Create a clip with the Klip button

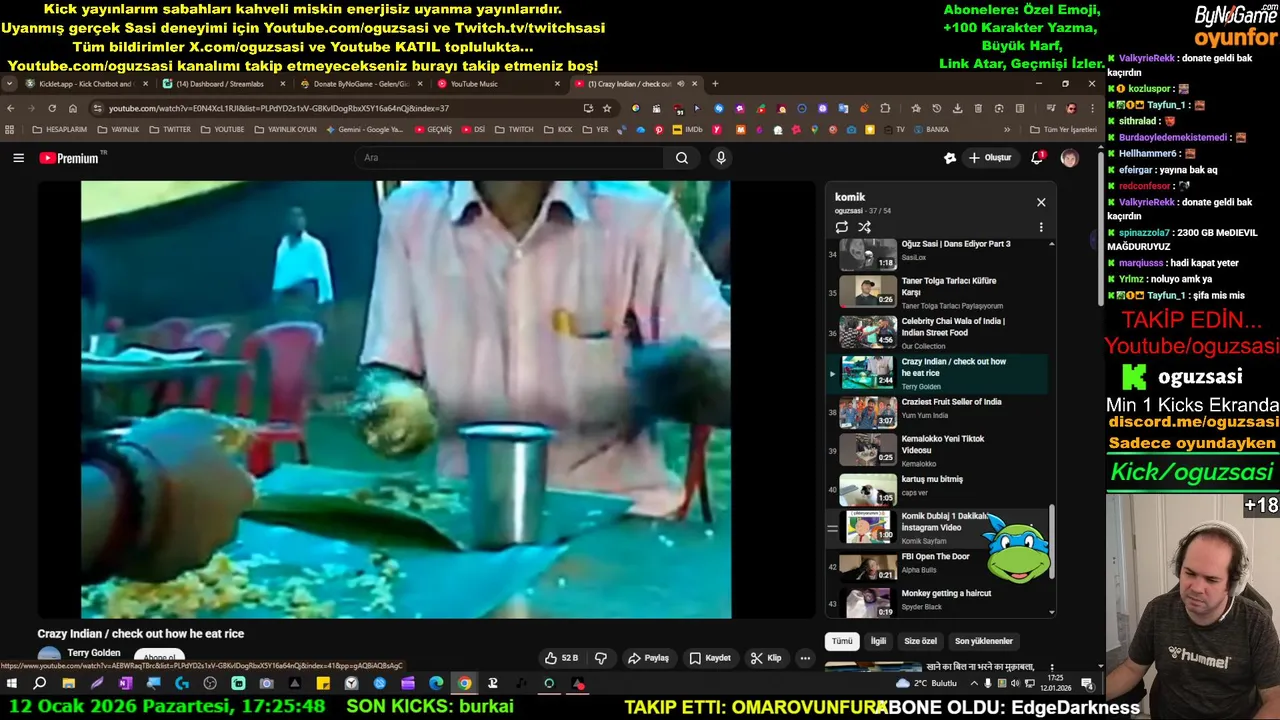click(766, 658)
